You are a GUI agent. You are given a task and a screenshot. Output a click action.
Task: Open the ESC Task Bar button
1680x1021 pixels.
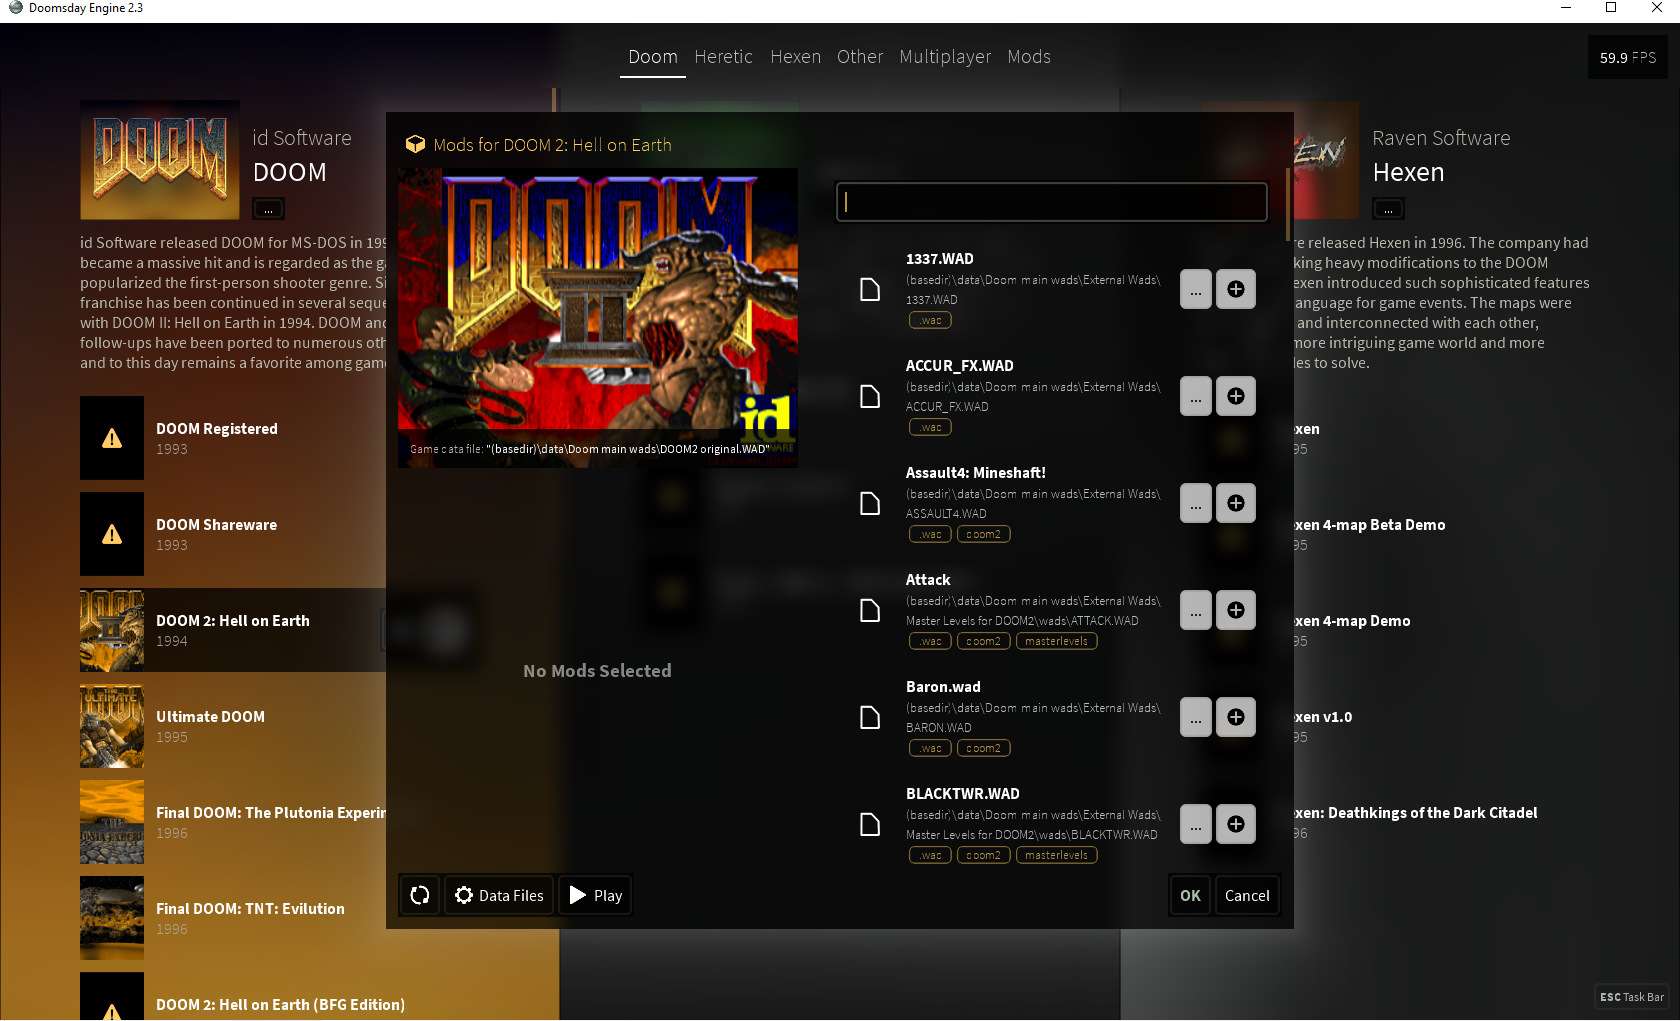(1632, 997)
